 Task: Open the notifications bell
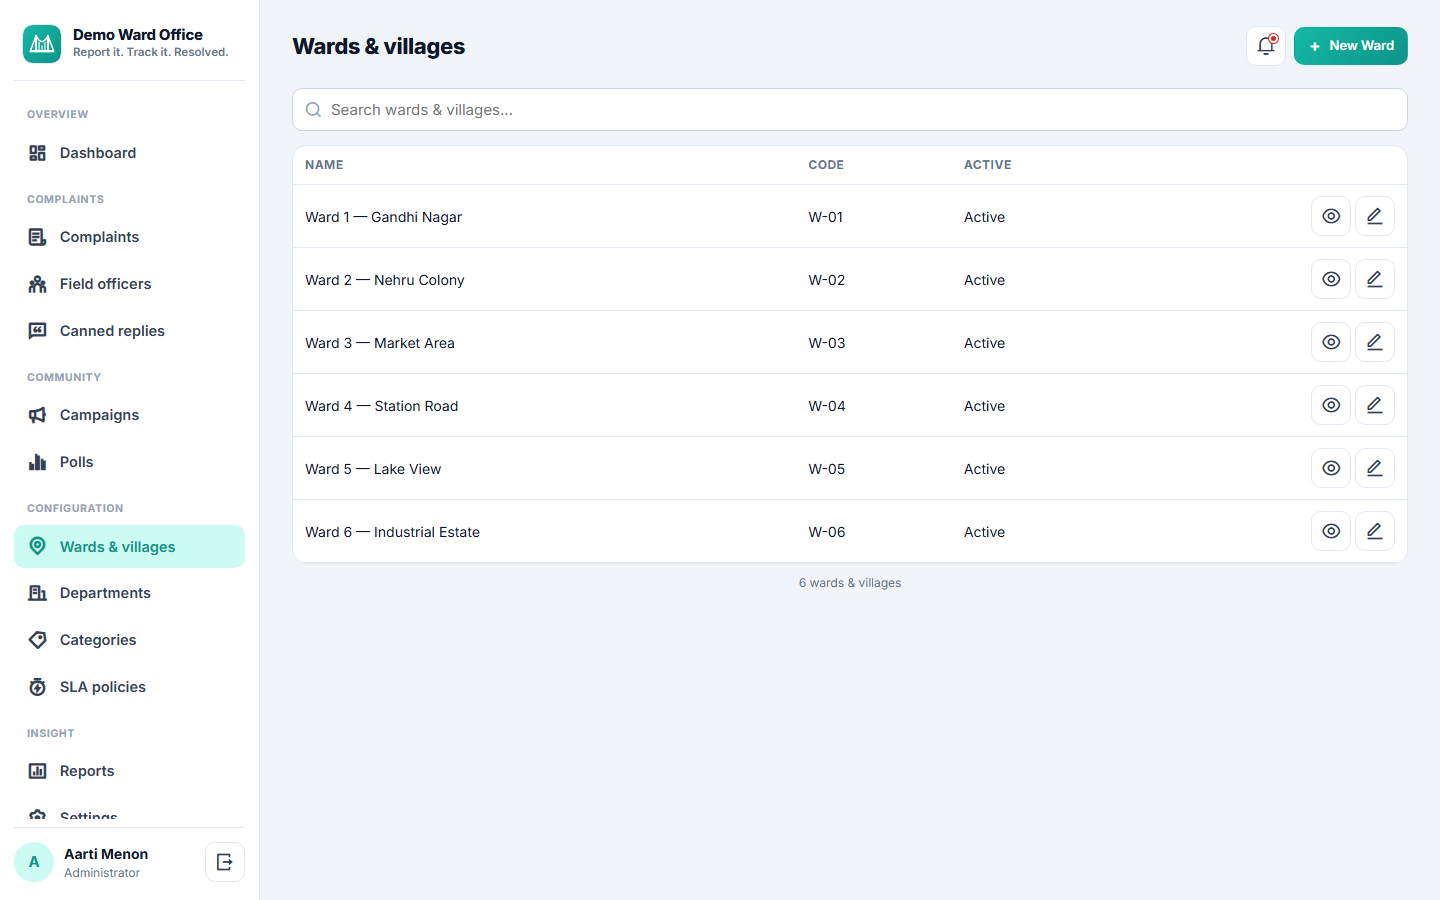[x=1266, y=46]
